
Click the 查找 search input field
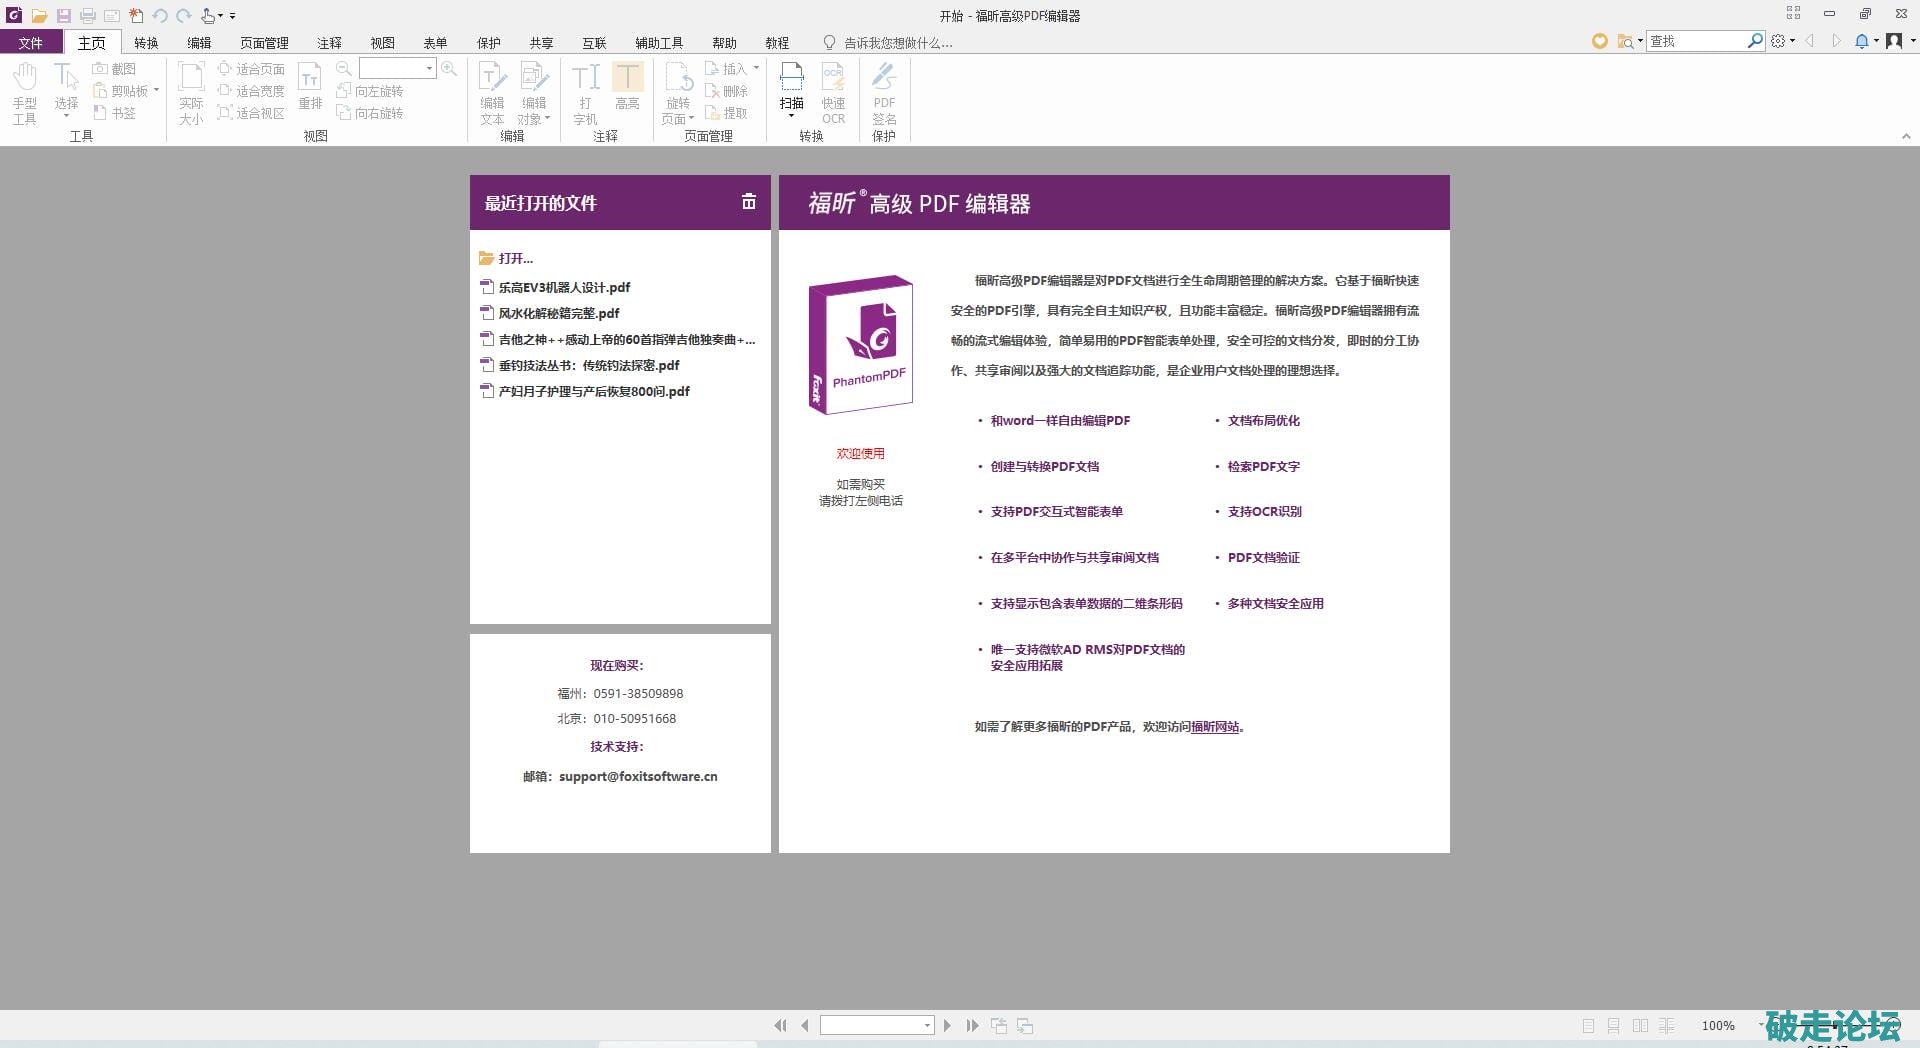1696,41
